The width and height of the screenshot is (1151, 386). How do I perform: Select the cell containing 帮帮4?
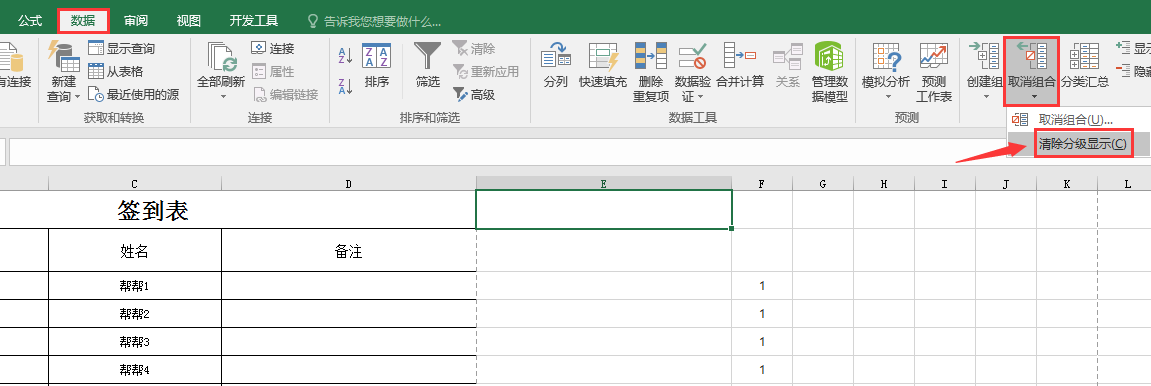pos(134,369)
